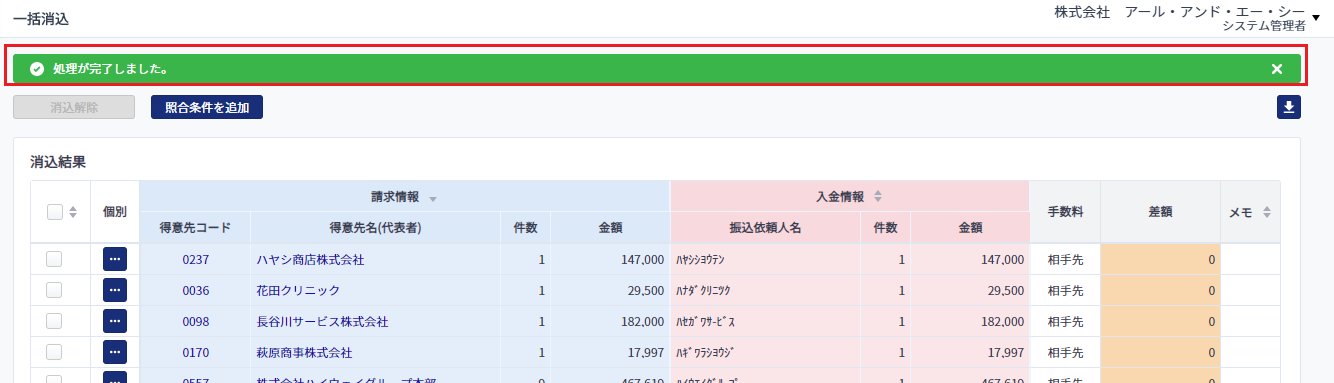
Task: Check the box for ハヤシ商店株式会社 row
Action: [x=54, y=259]
